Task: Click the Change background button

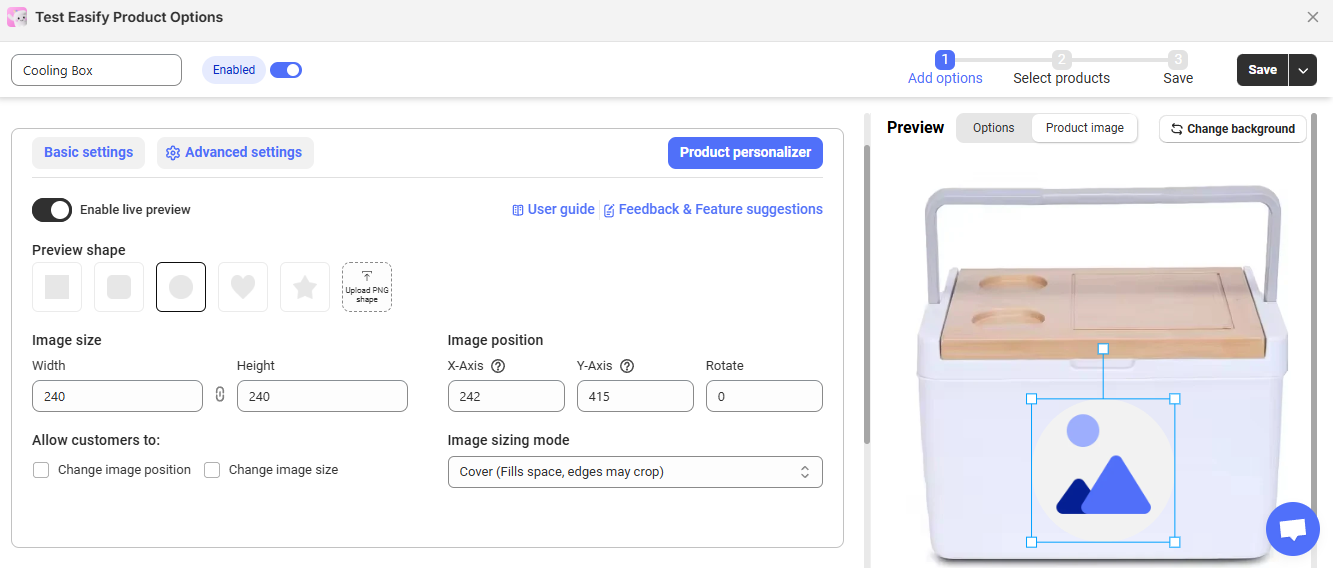Action: (x=1233, y=129)
